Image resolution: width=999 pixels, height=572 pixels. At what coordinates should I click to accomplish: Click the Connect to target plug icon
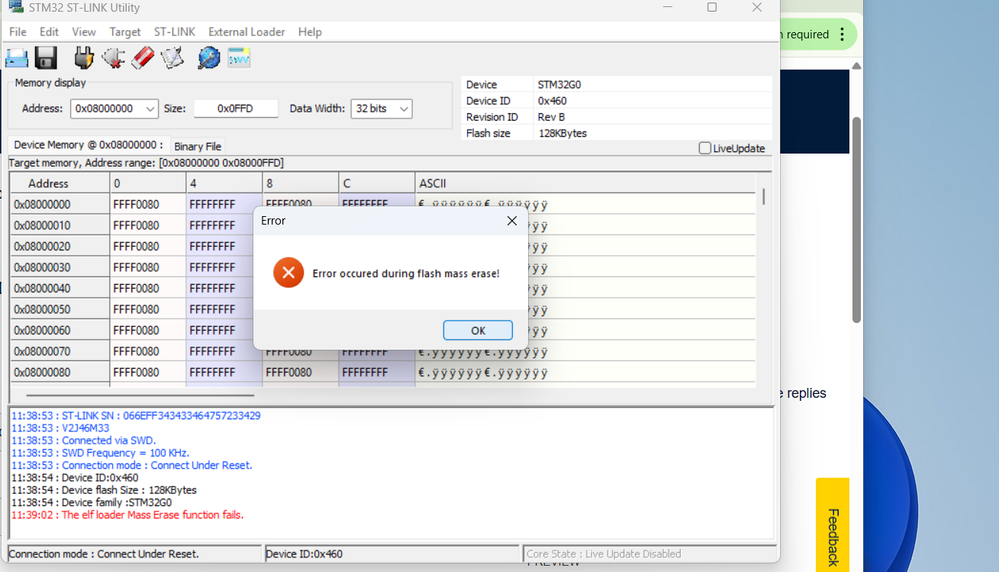click(83, 58)
